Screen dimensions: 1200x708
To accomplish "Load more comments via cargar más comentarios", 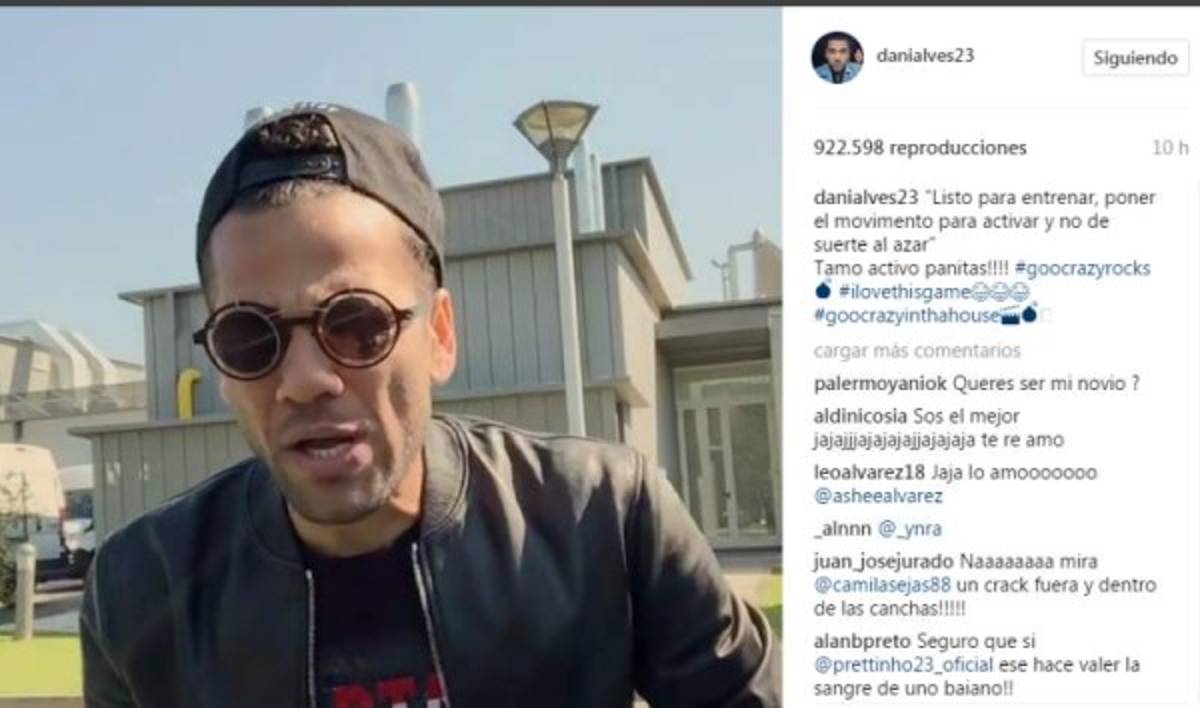I will [x=917, y=351].
